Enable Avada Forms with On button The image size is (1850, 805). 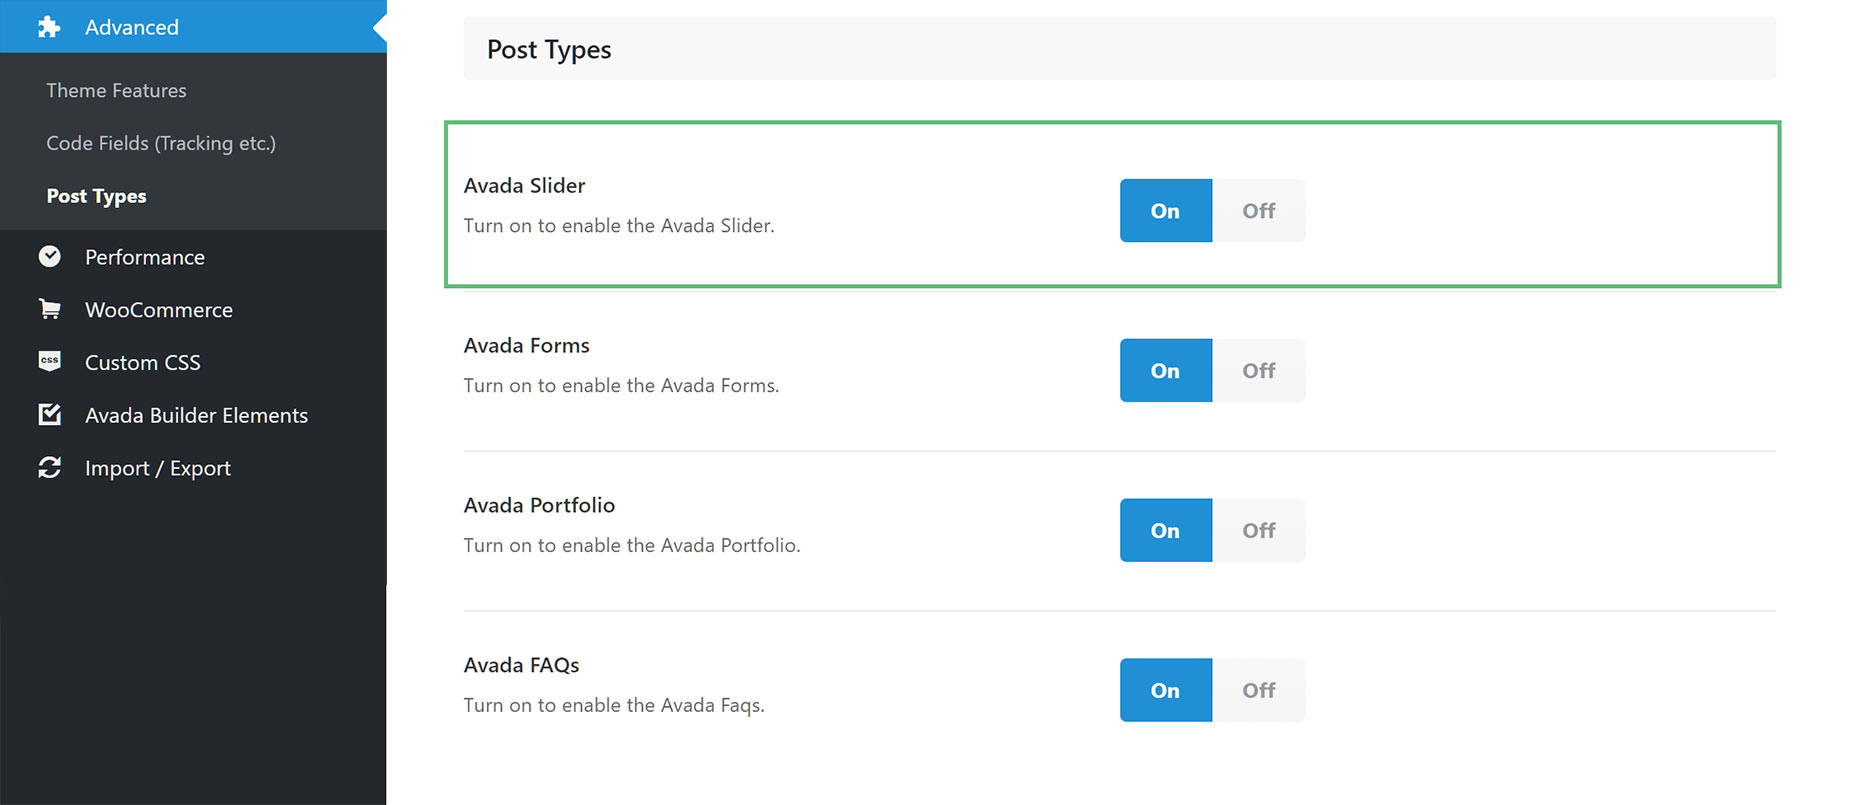point(1166,370)
